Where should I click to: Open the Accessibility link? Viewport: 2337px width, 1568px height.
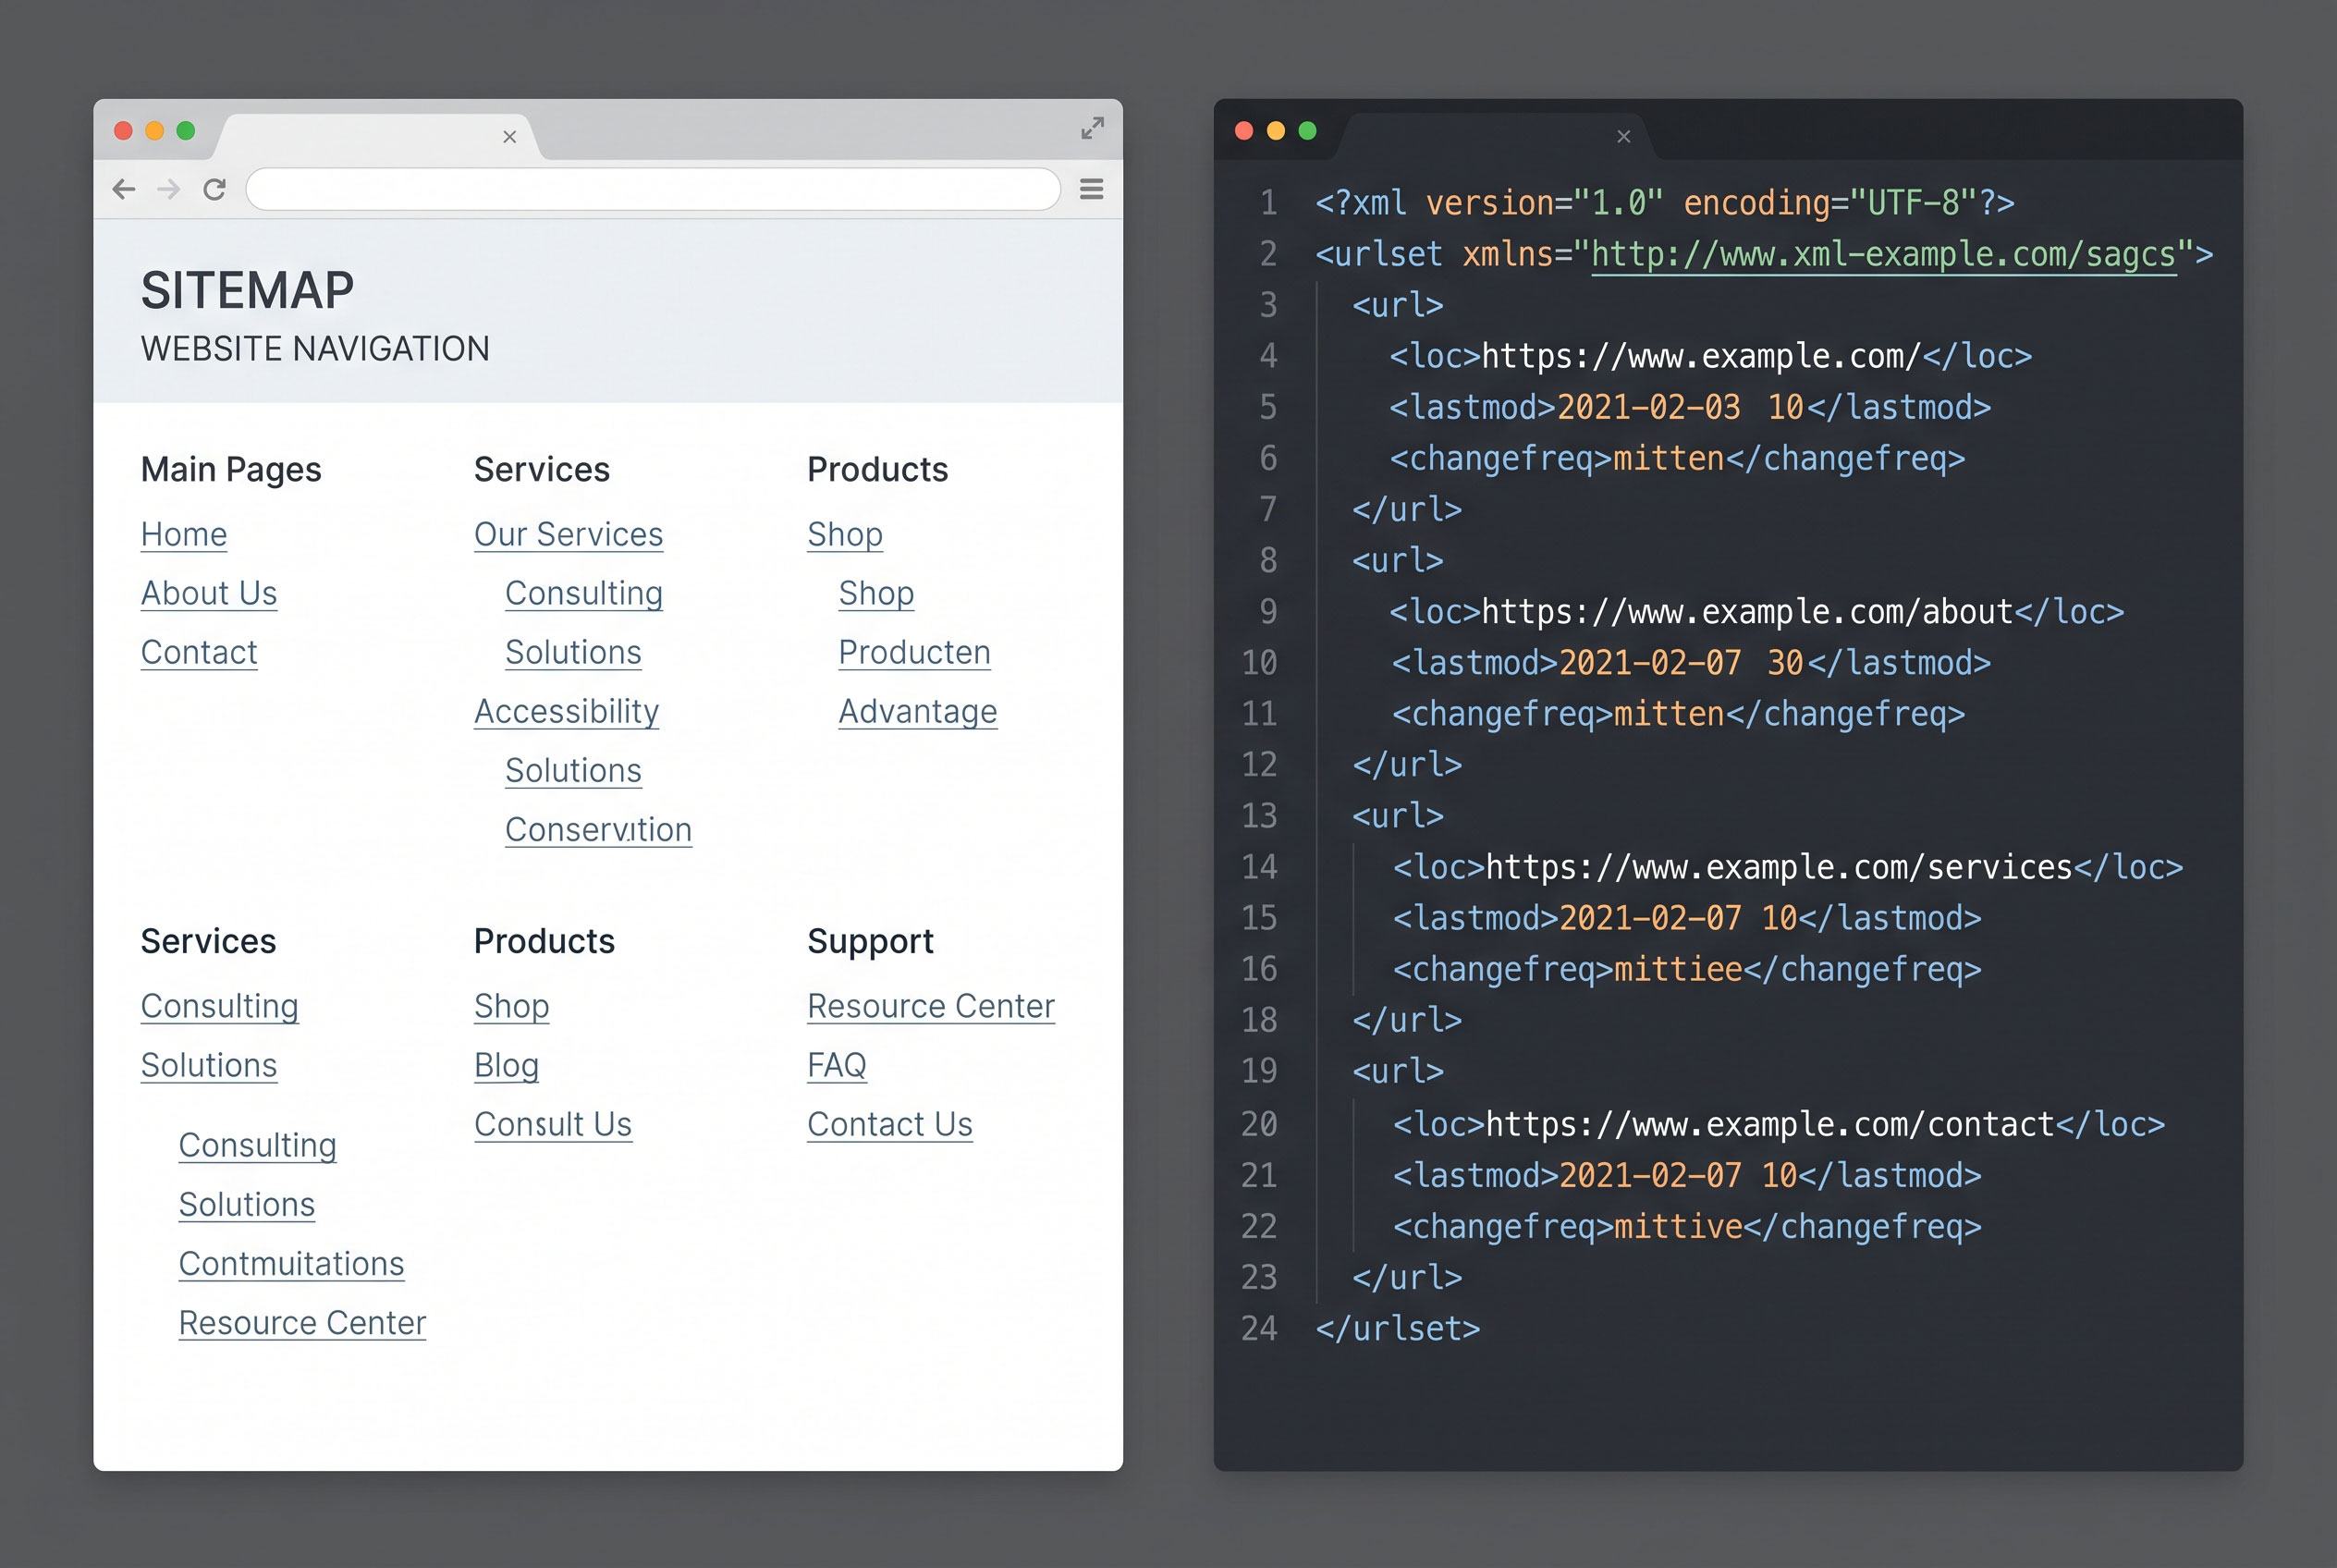tap(566, 712)
